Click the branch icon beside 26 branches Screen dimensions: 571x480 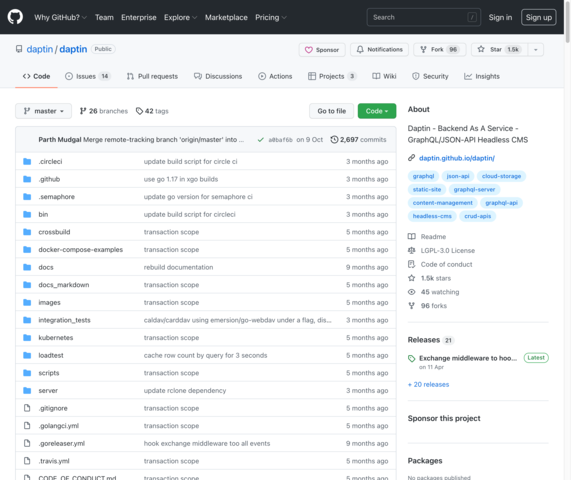point(83,111)
